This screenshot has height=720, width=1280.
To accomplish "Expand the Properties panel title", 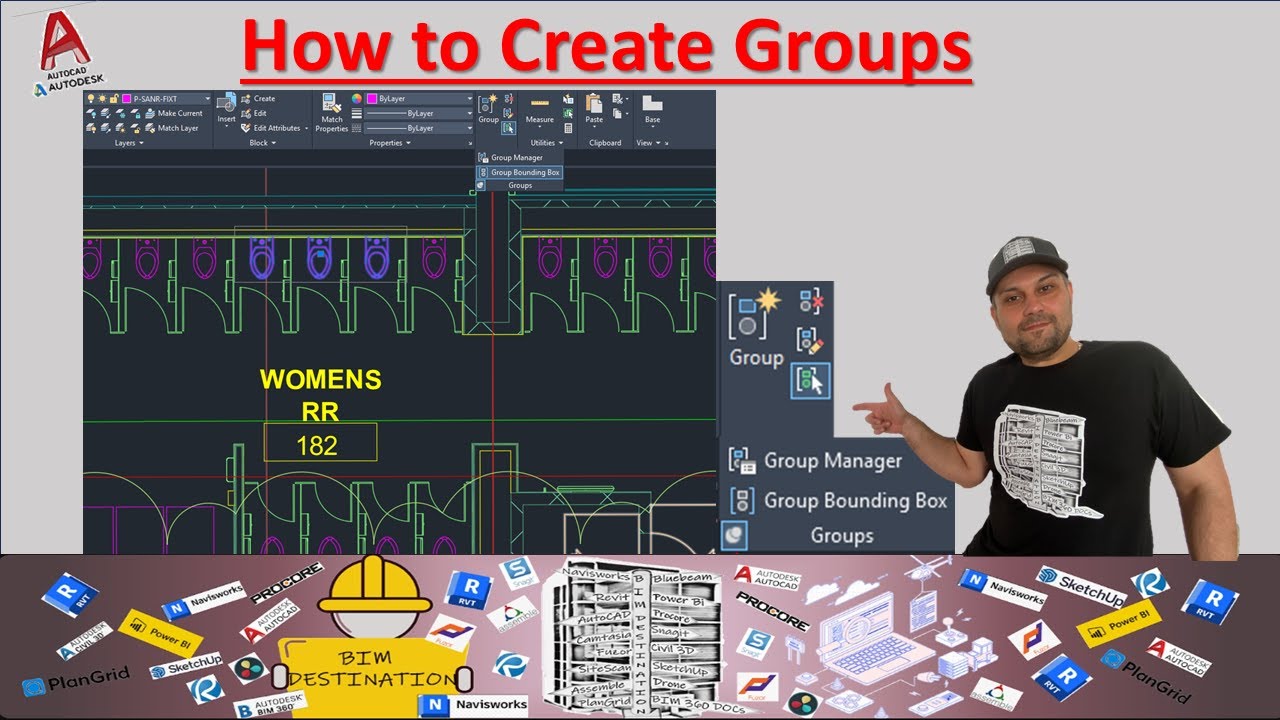I will click(x=389, y=143).
